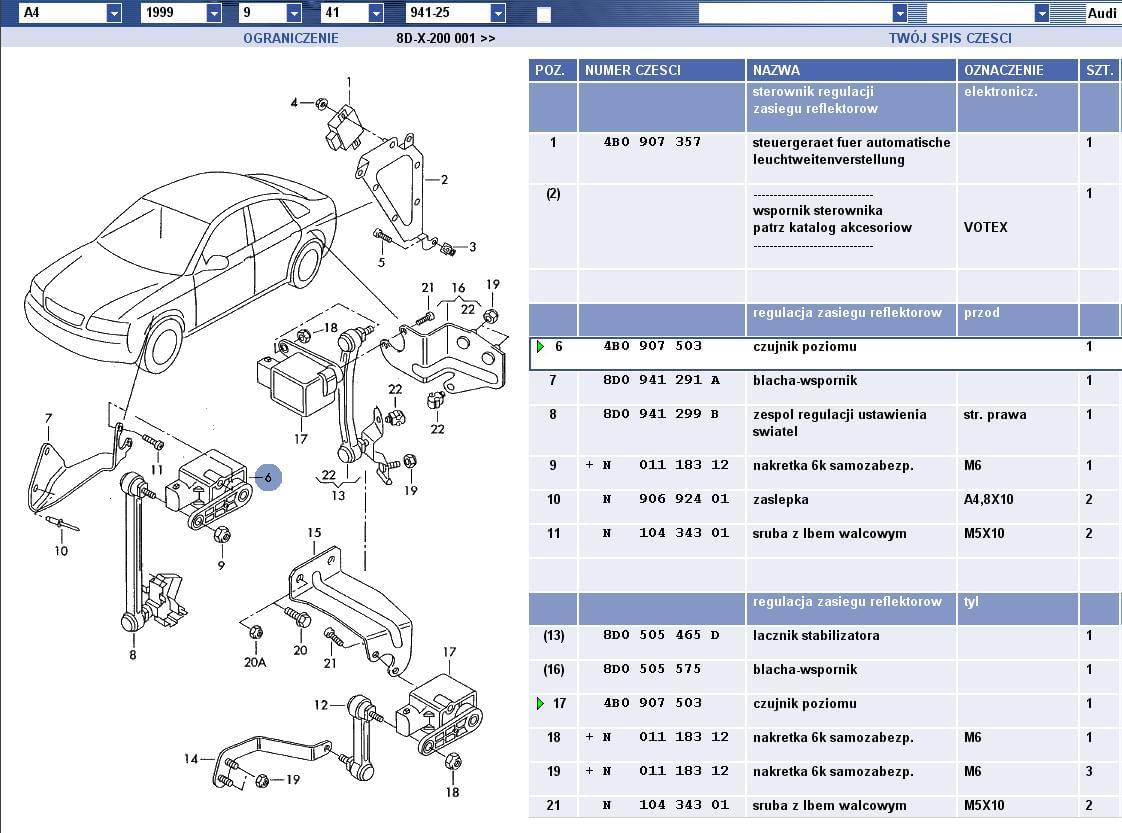Open the 1999 model year dropdown
Image resolution: width=1122 pixels, height=833 pixels.
click(214, 12)
